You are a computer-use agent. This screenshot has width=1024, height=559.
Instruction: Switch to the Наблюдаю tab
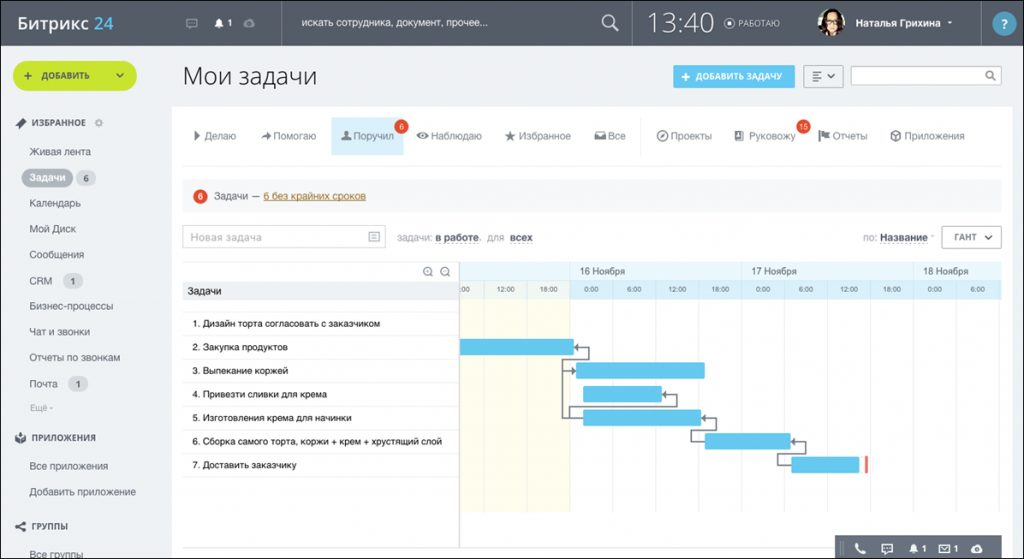point(449,136)
